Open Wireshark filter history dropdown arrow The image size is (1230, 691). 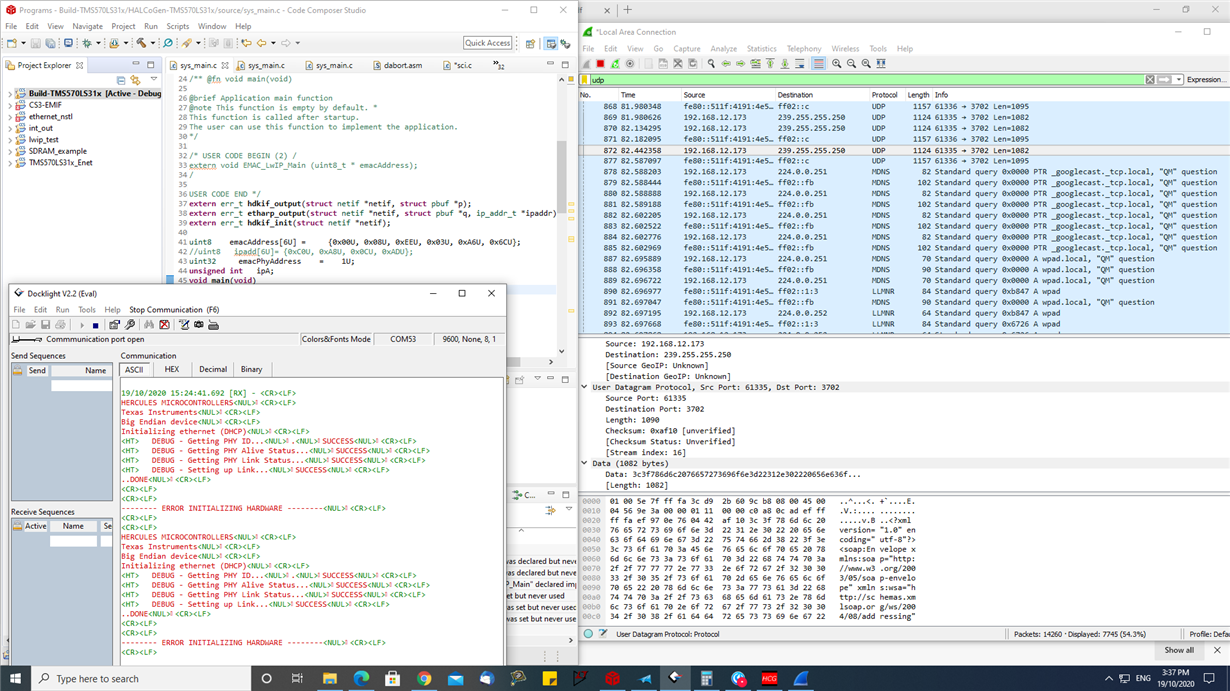pyautogui.click(x=1178, y=79)
